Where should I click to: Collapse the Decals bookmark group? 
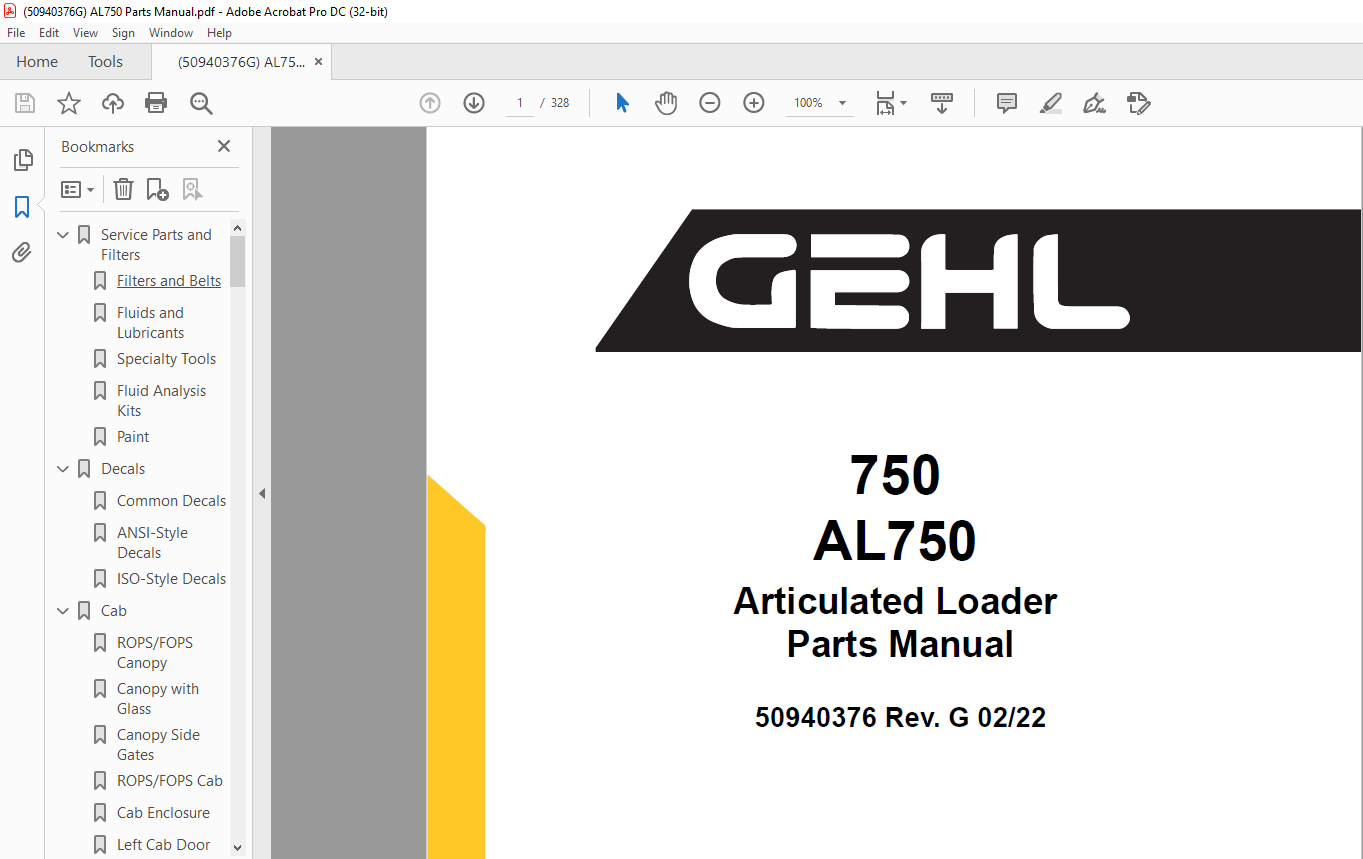pyautogui.click(x=64, y=469)
